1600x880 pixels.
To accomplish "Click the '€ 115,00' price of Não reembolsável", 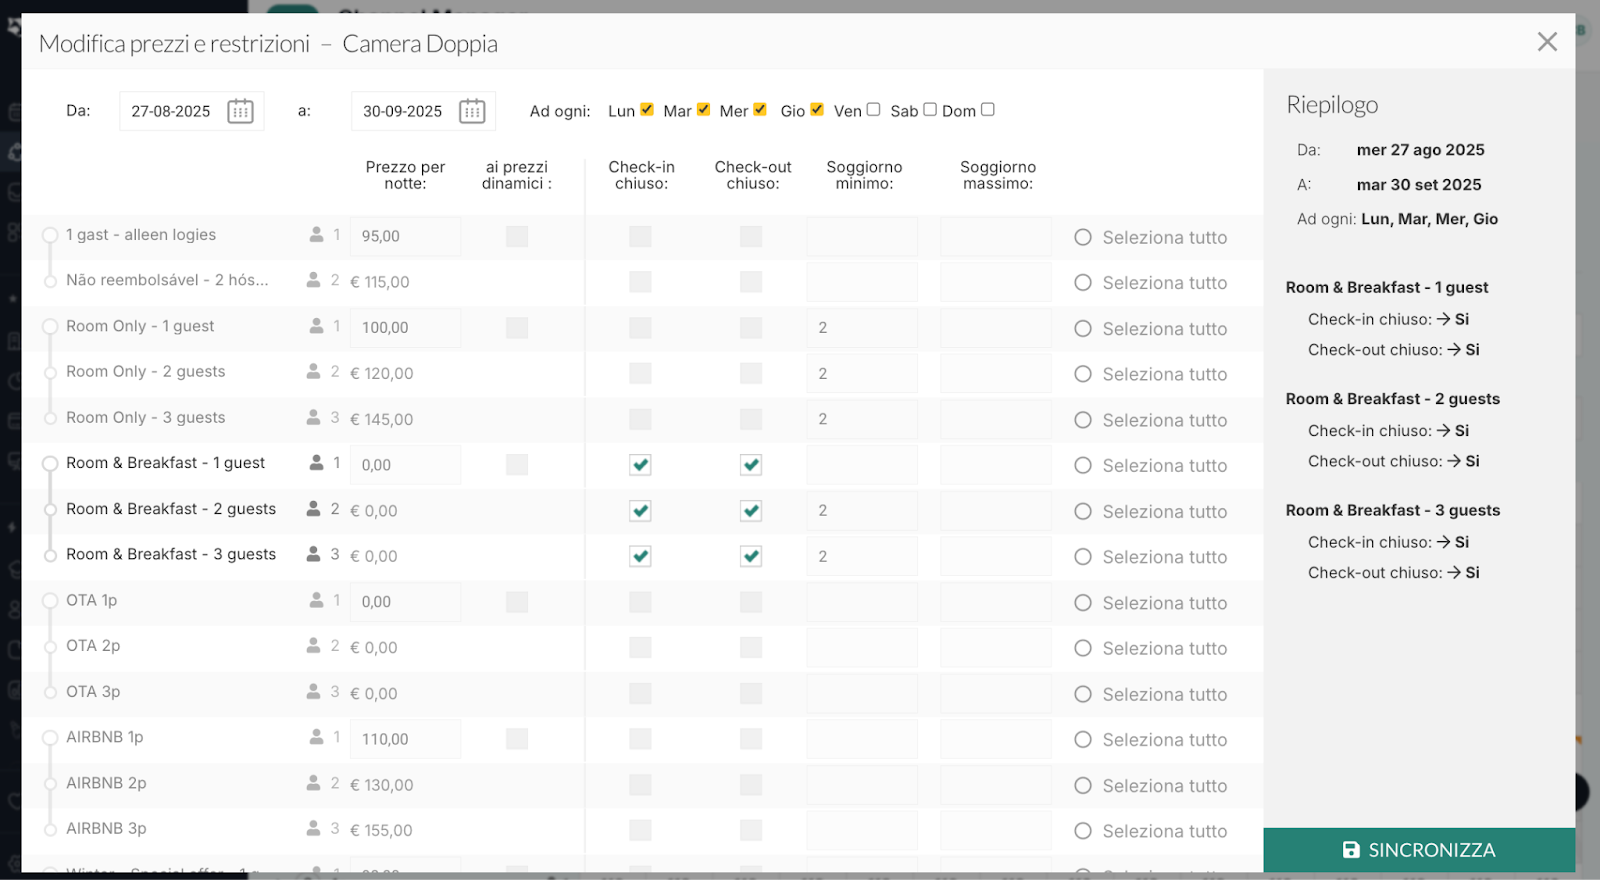I will [380, 282].
